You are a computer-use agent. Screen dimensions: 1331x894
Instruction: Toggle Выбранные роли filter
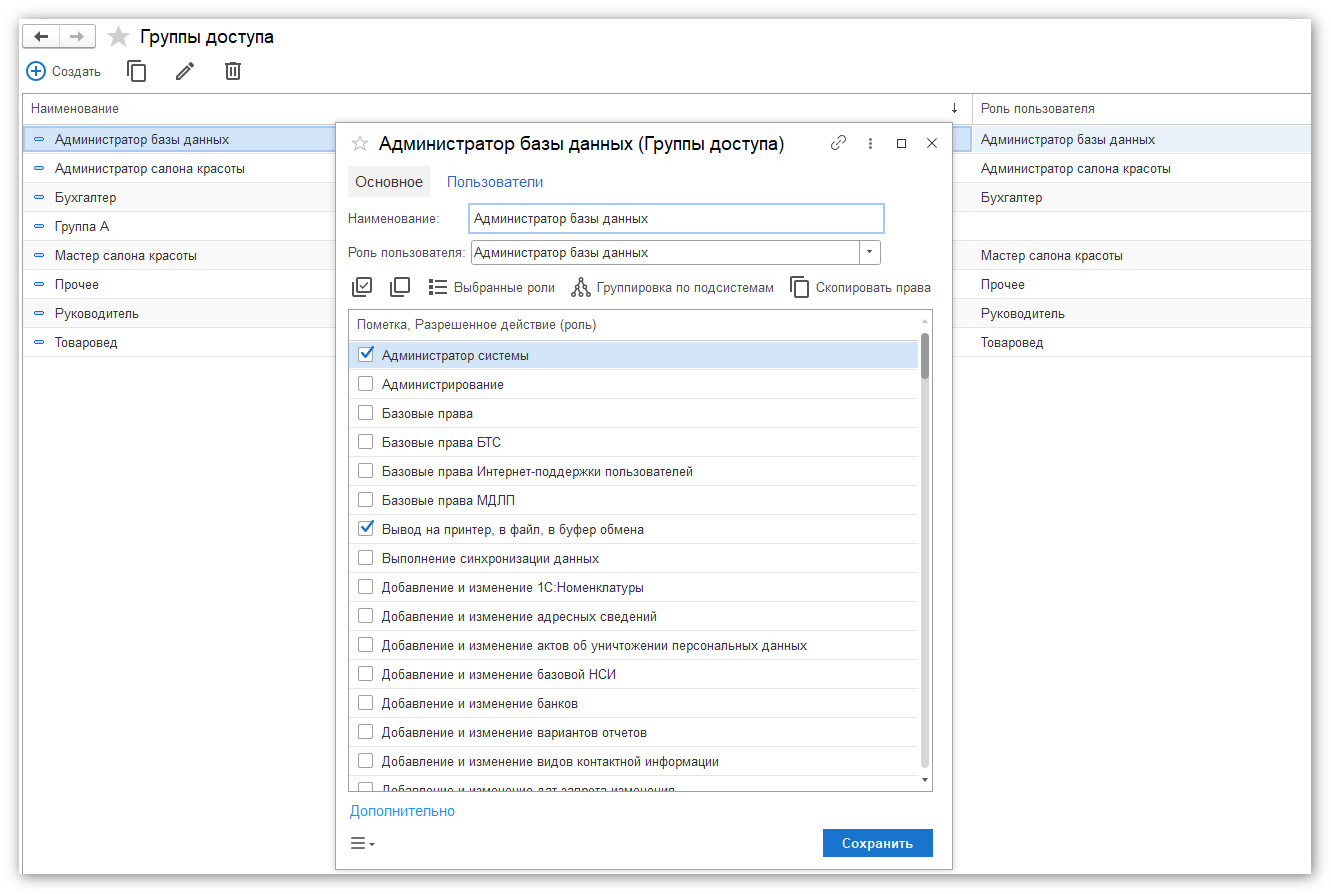[x=491, y=287]
